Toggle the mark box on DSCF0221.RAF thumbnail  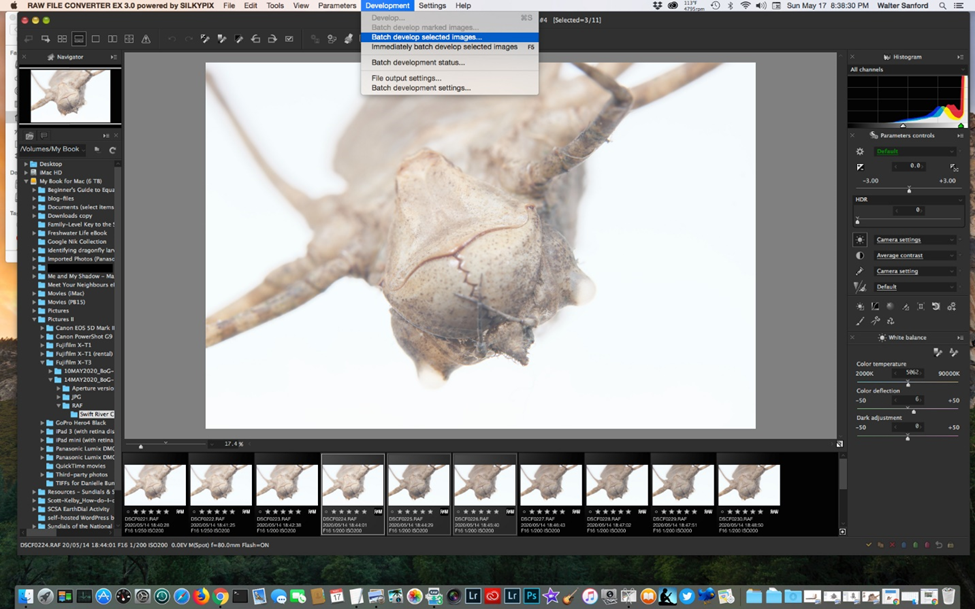[x=127, y=511]
